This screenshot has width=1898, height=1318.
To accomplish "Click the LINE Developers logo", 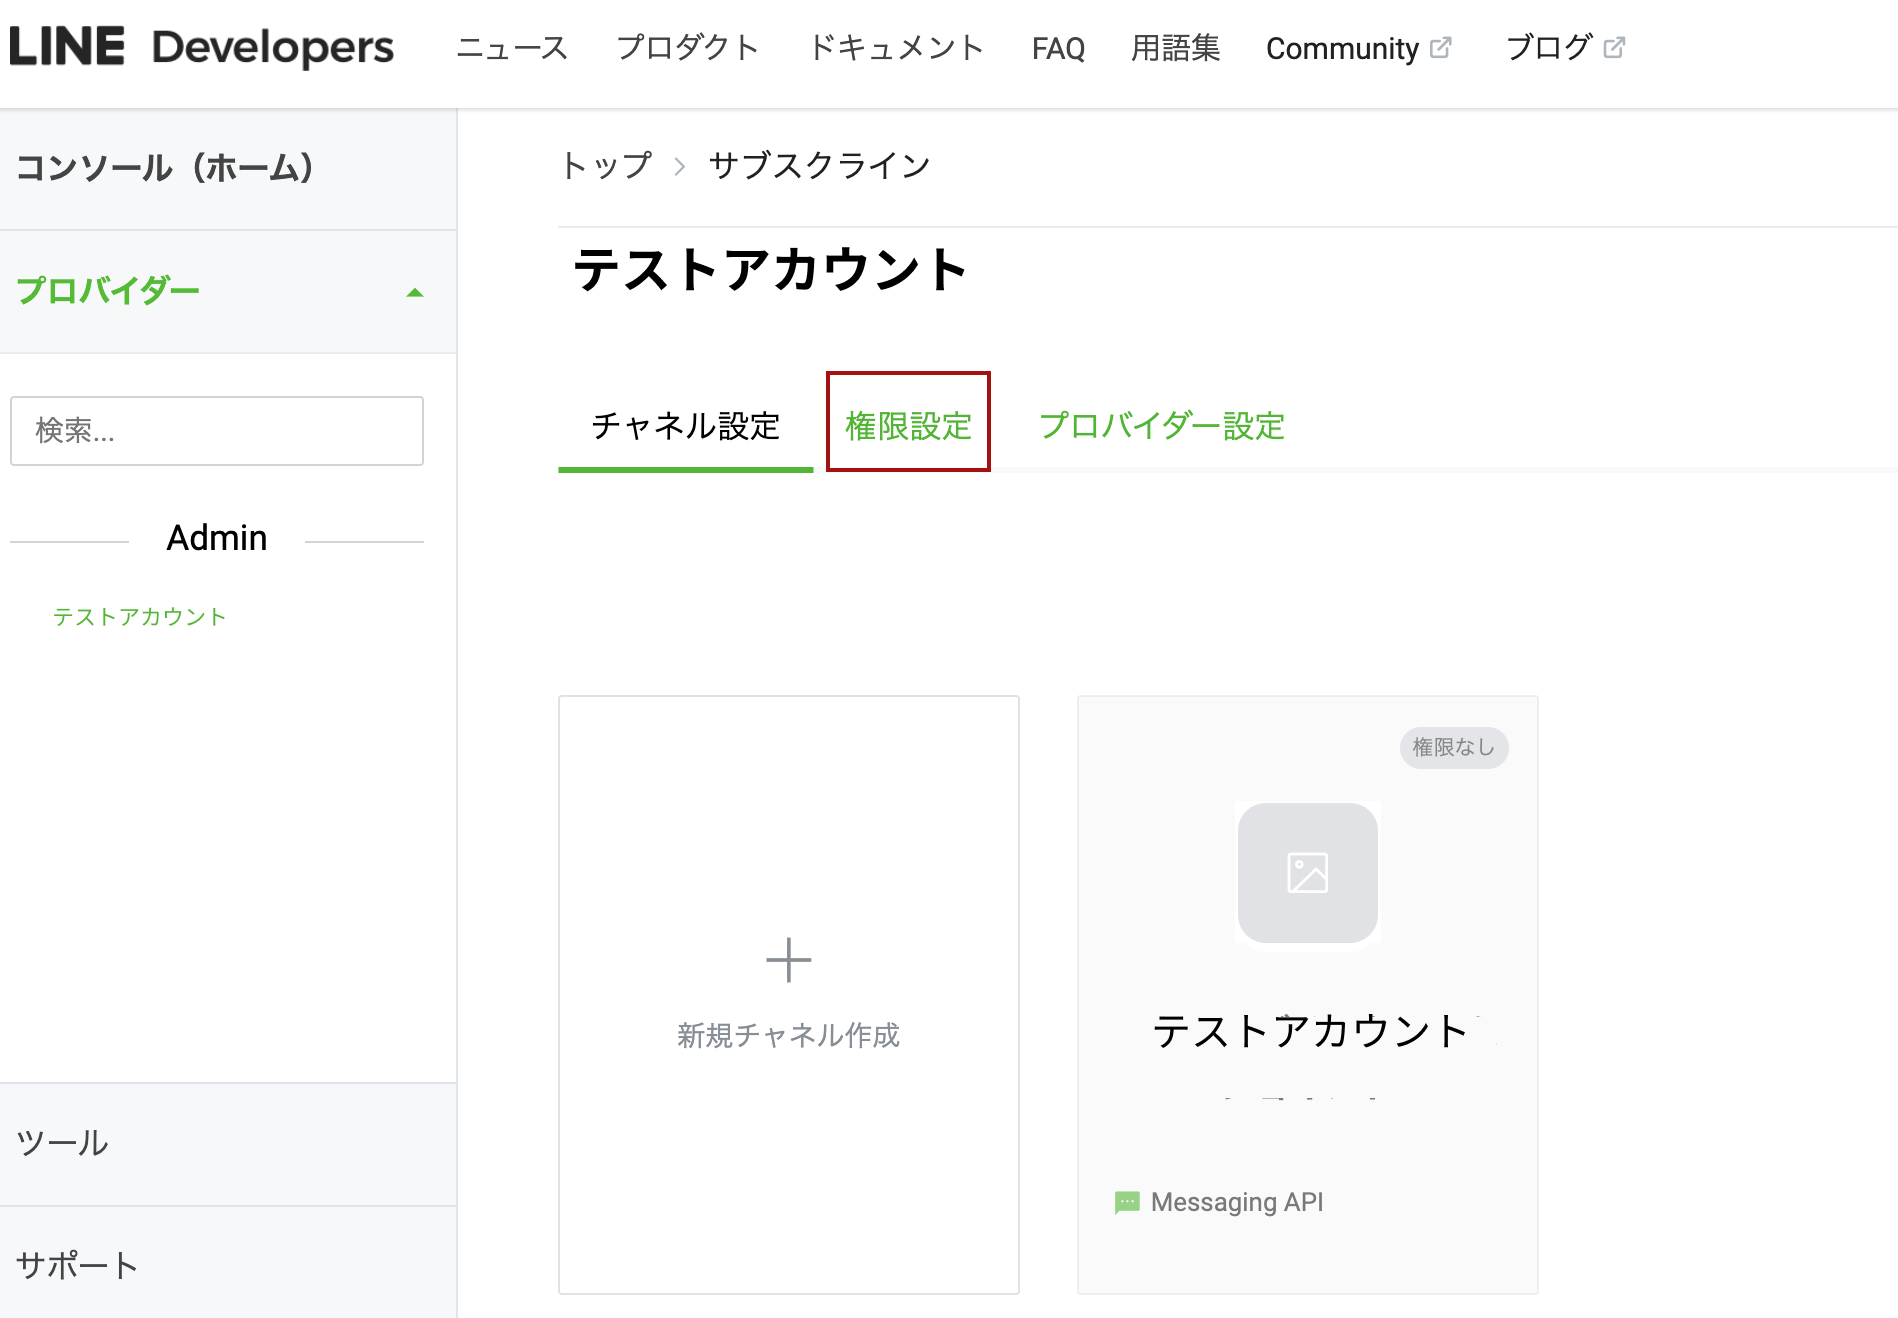I will click(x=201, y=47).
